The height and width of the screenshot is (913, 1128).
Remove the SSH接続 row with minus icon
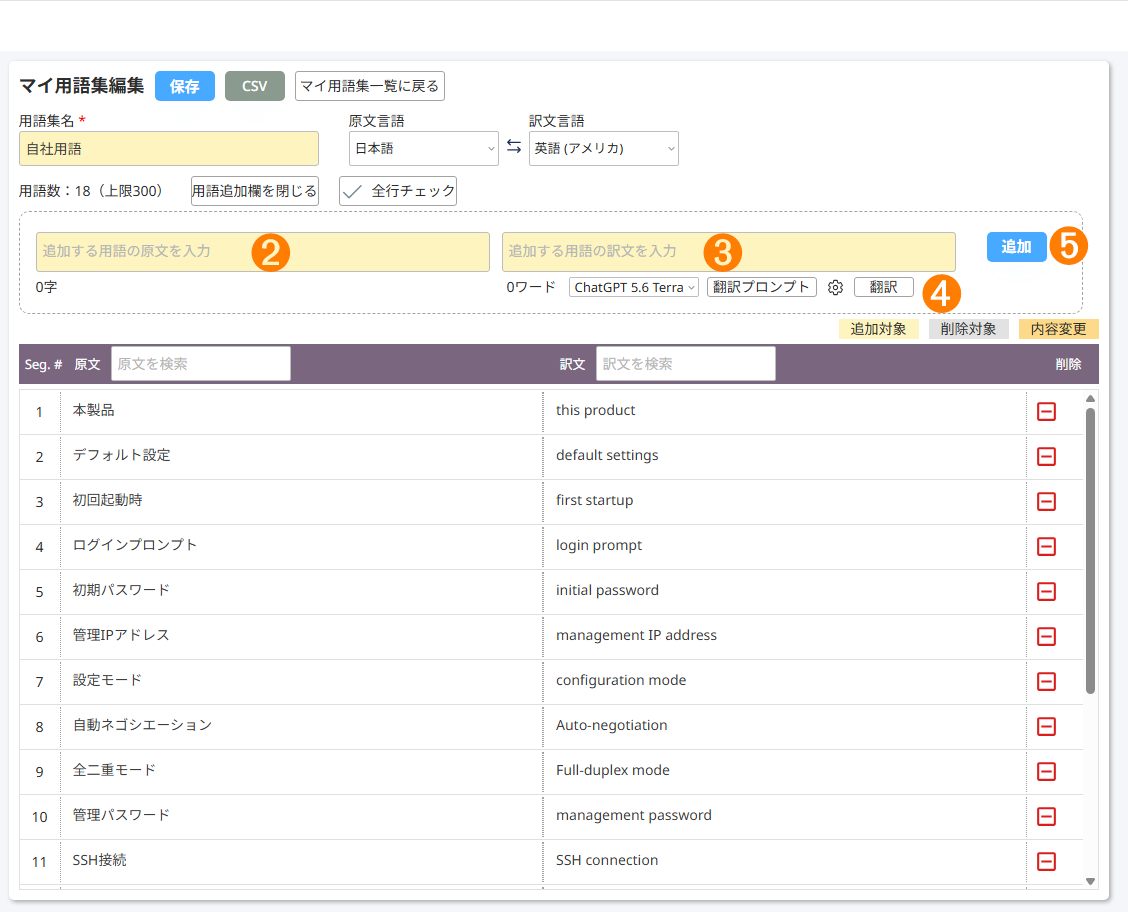[x=1046, y=861]
